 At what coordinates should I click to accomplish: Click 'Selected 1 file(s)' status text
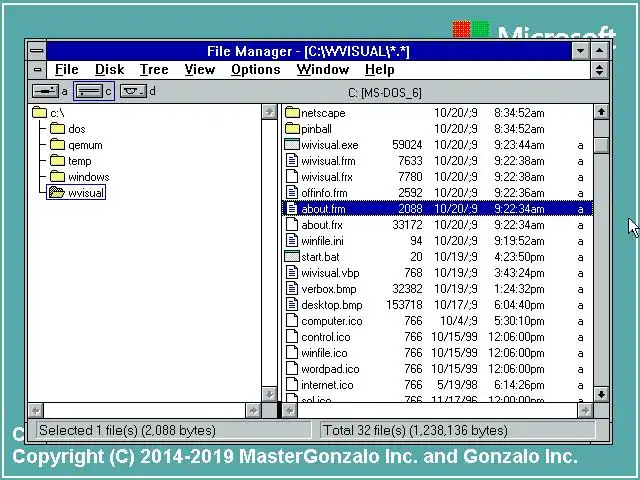tap(127, 430)
